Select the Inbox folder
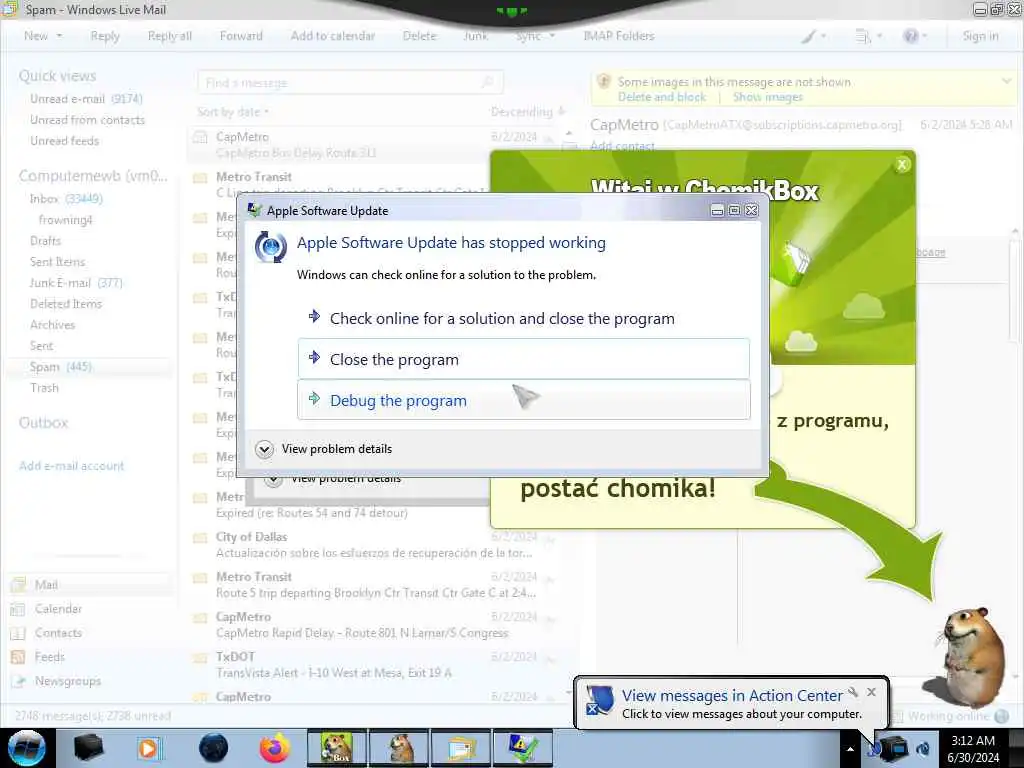The height and width of the screenshot is (768, 1024). 65,199
